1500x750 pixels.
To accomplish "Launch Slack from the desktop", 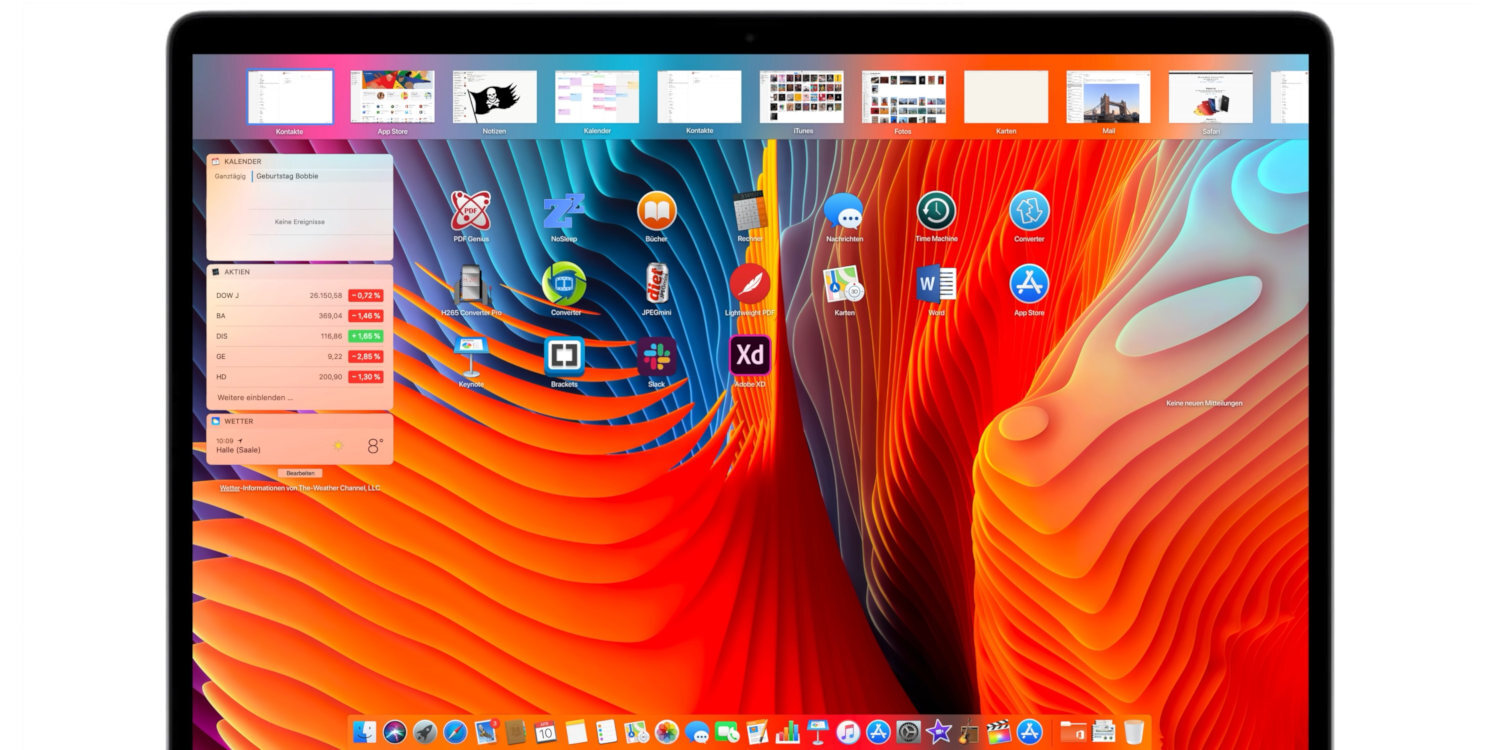I will [x=657, y=357].
